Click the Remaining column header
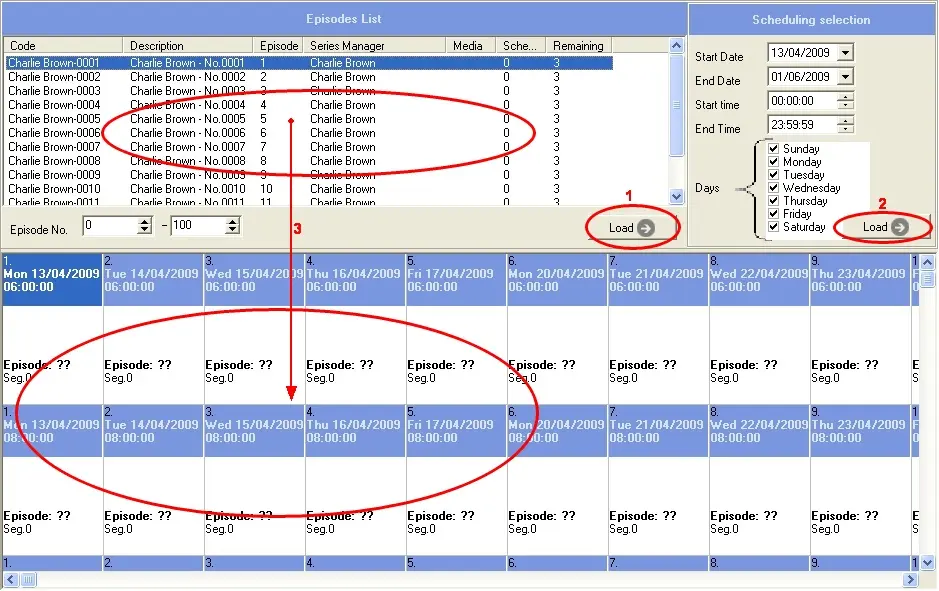The height and width of the screenshot is (591, 939). [x=579, y=46]
